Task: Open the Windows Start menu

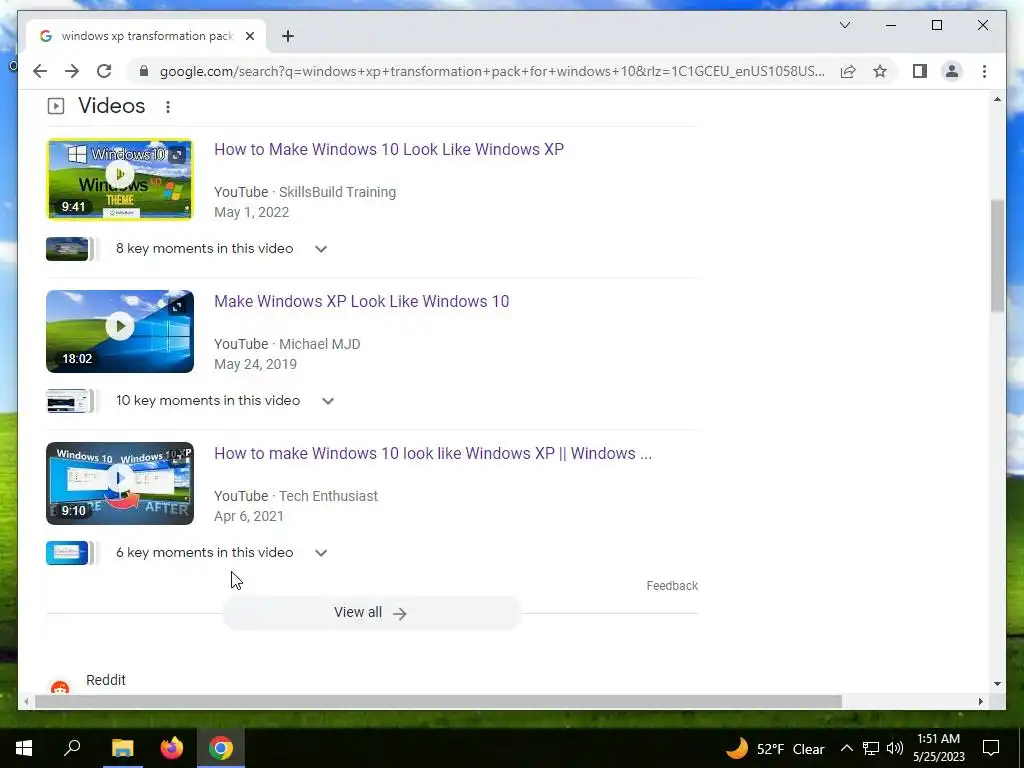Action: point(24,748)
